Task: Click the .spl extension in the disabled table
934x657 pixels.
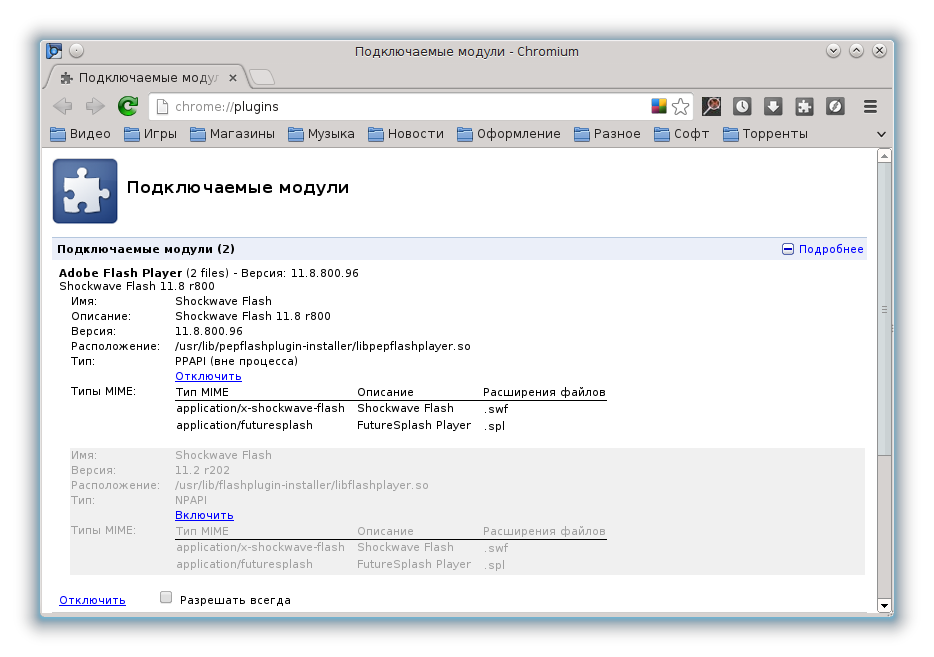Action: [494, 565]
